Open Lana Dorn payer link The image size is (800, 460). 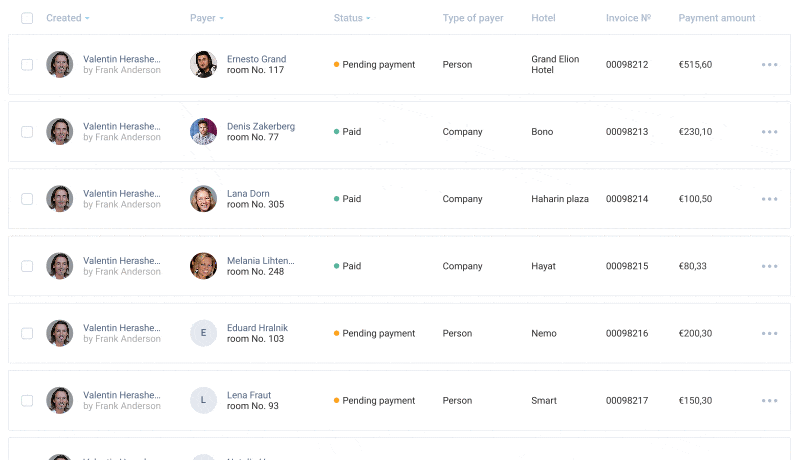(x=248, y=193)
